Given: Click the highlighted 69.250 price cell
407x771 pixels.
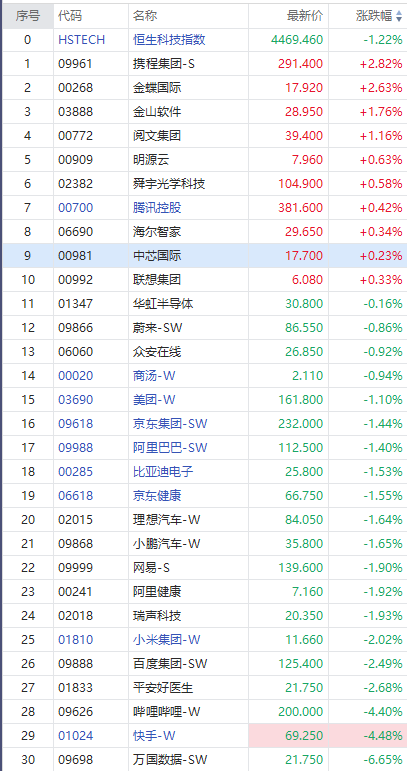Looking at the screenshot, I should (289, 736).
